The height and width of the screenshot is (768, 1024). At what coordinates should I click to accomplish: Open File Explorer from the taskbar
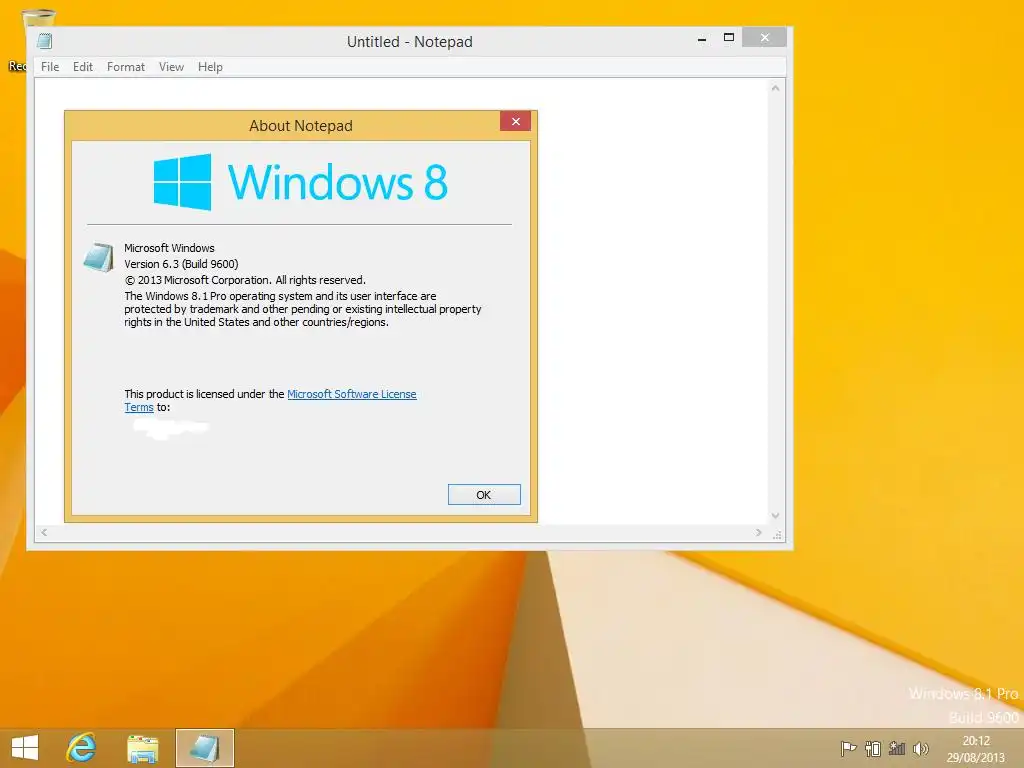tap(142, 748)
